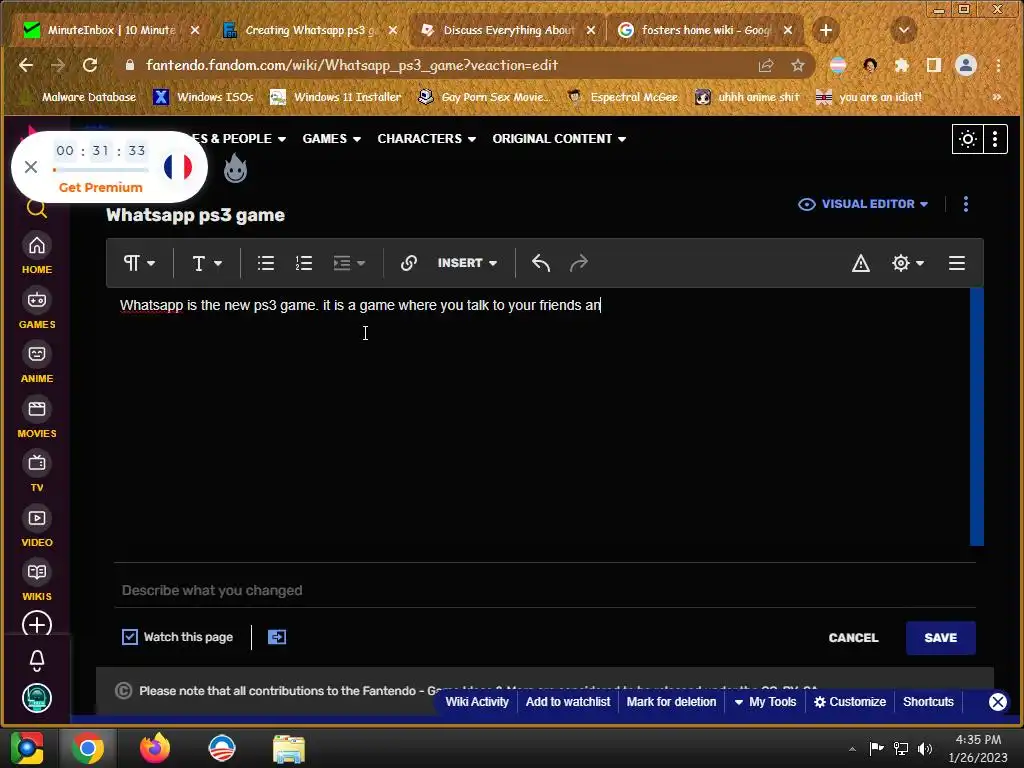Open the ORIGINAL CONTENT navigation menu
1024x768 pixels.
(559, 138)
